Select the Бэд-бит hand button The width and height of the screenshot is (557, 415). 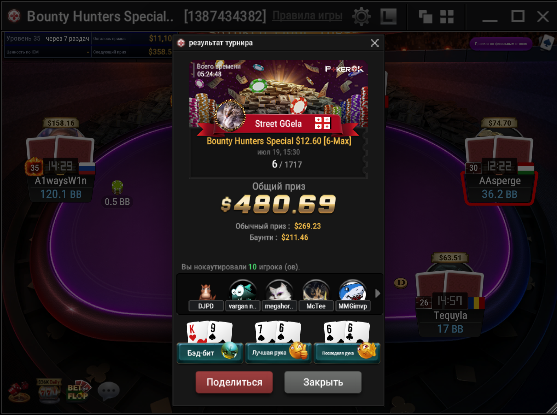tap(210, 352)
